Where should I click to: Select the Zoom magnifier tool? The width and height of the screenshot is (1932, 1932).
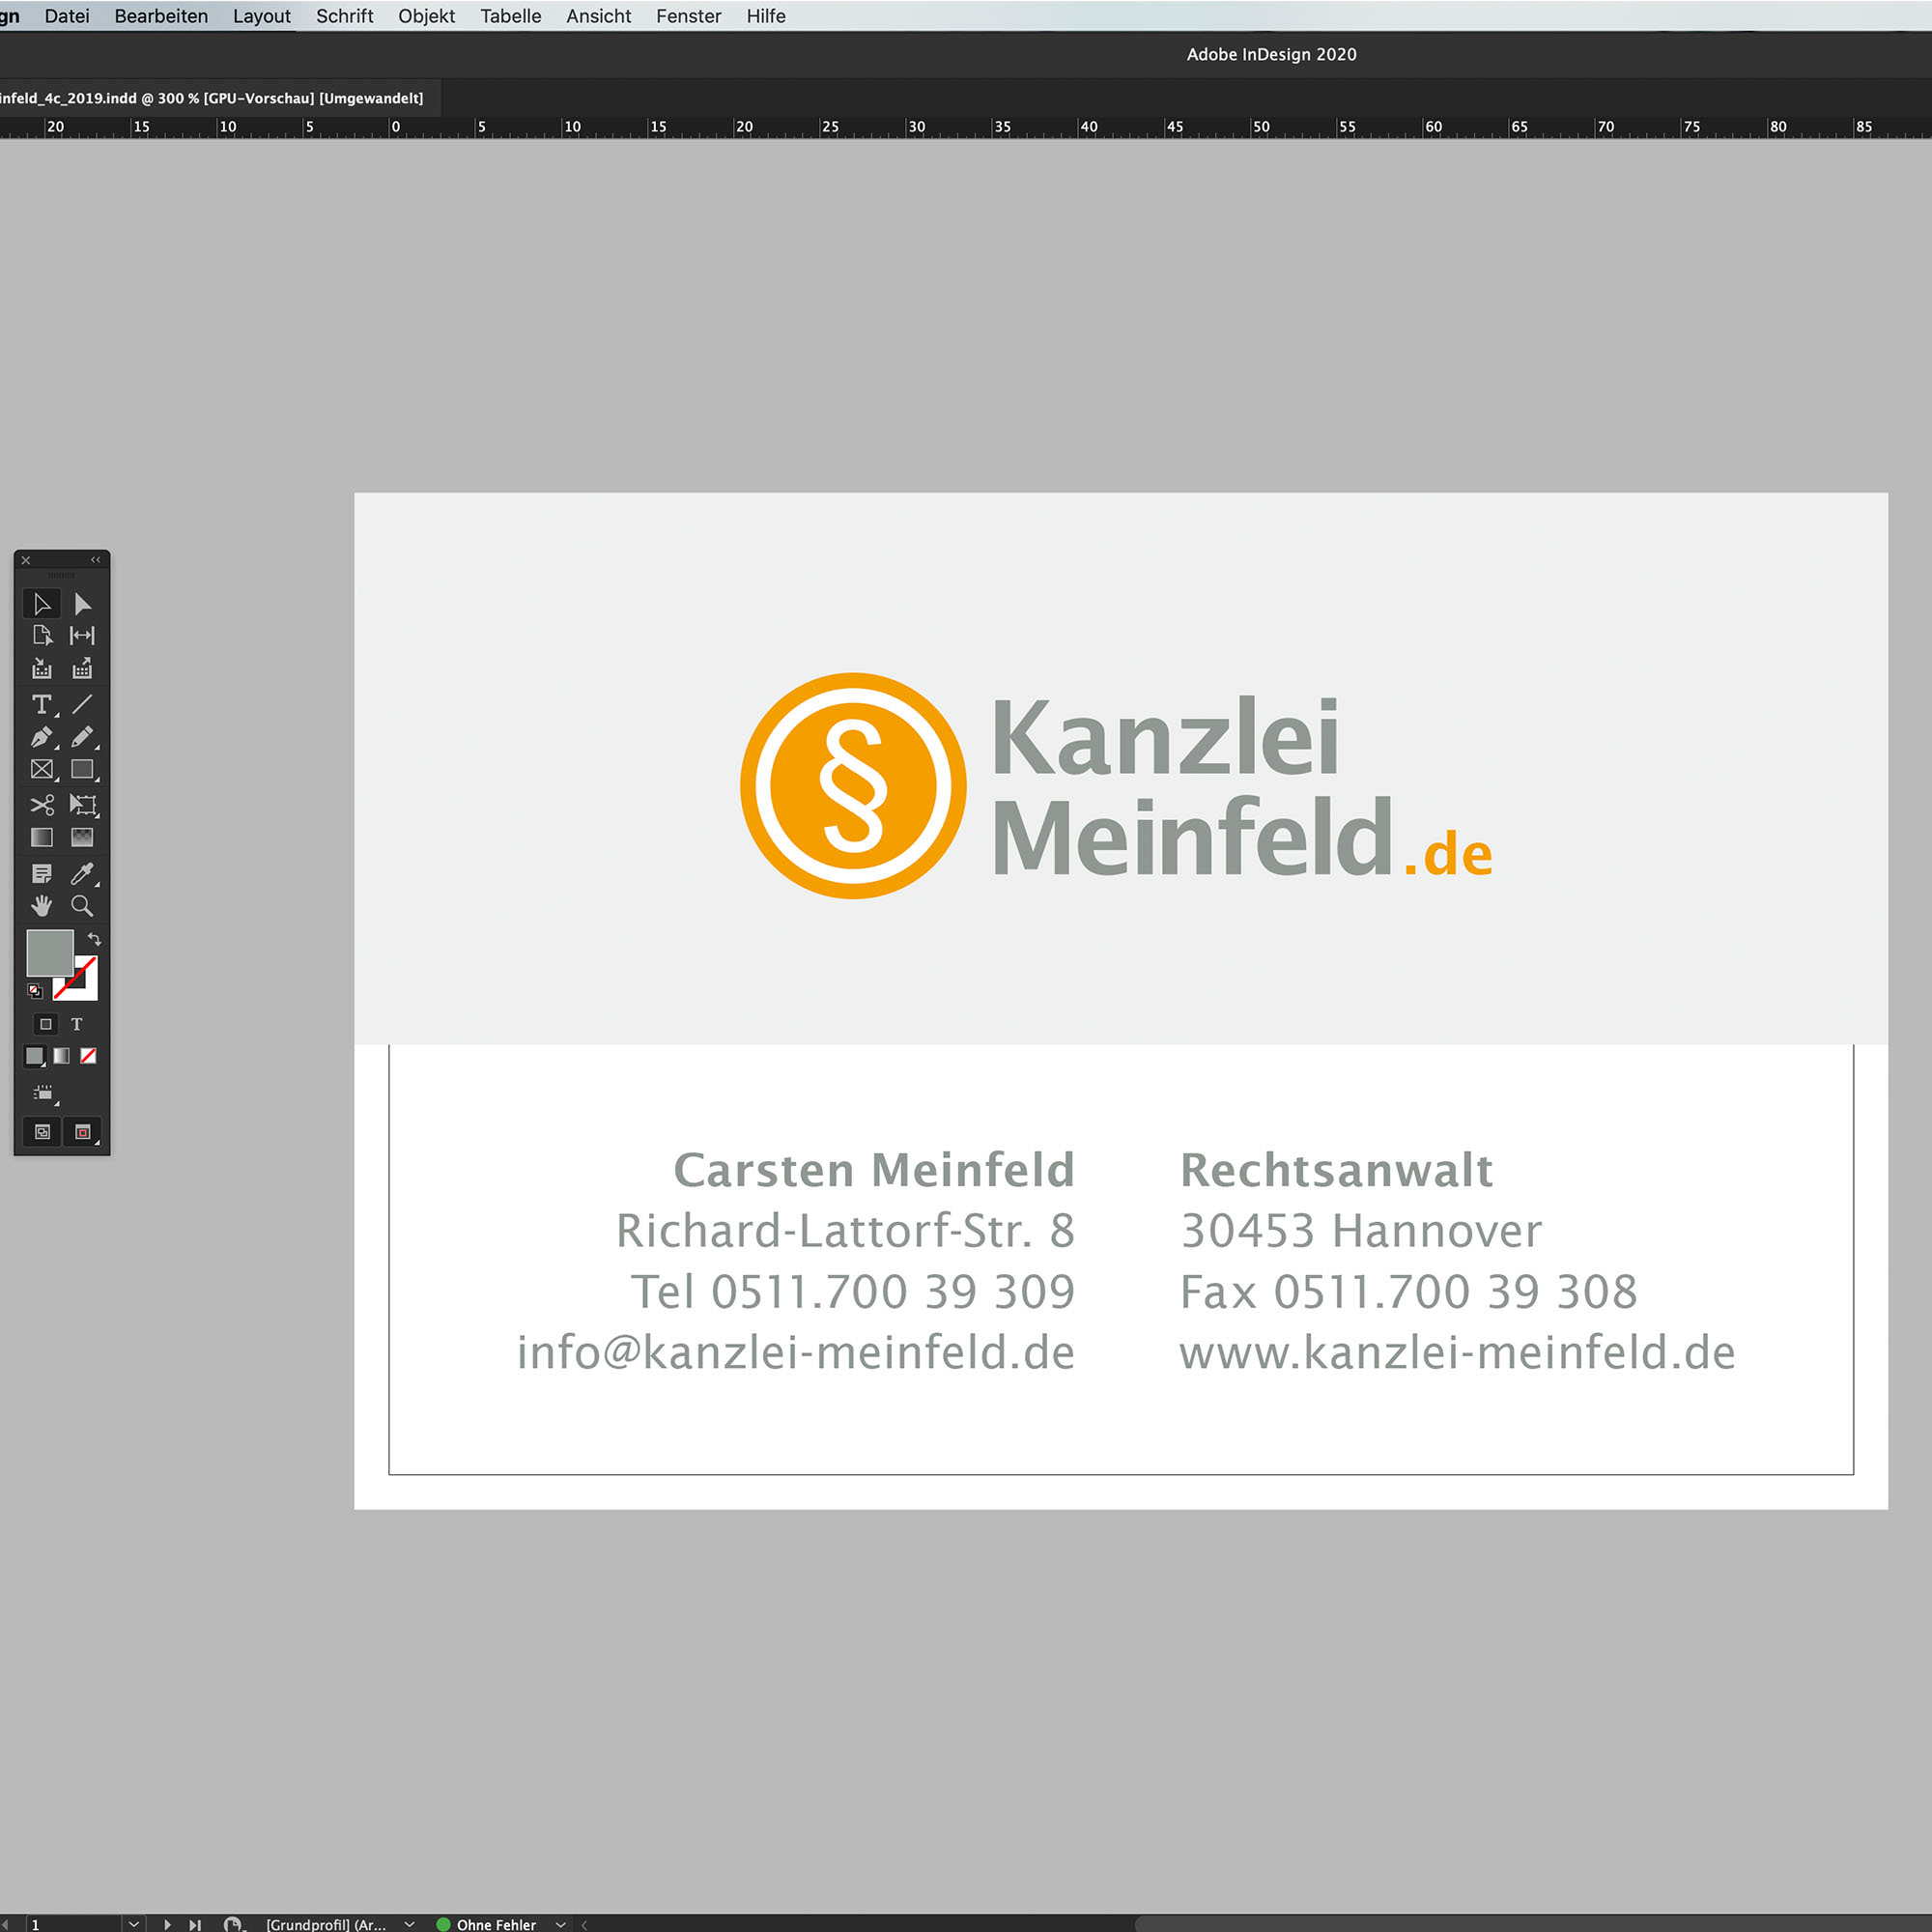(x=82, y=906)
